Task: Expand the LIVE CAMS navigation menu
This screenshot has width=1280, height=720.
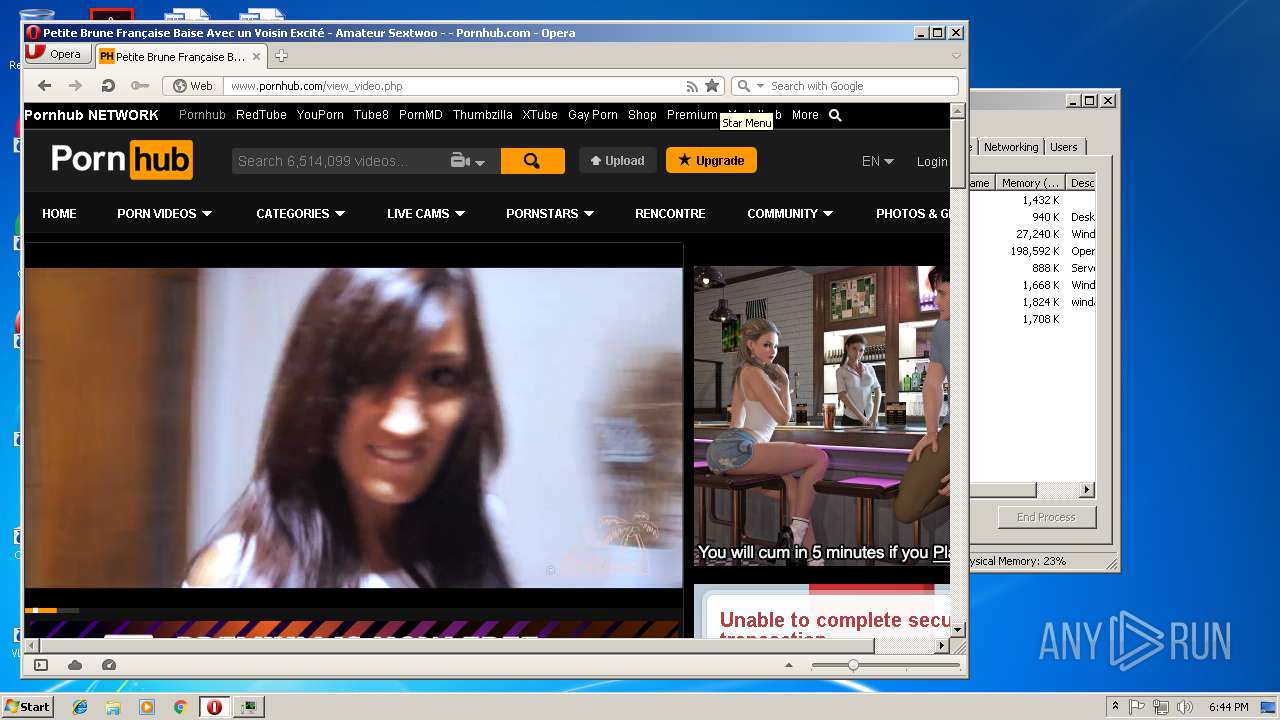Action: (x=425, y=213)
